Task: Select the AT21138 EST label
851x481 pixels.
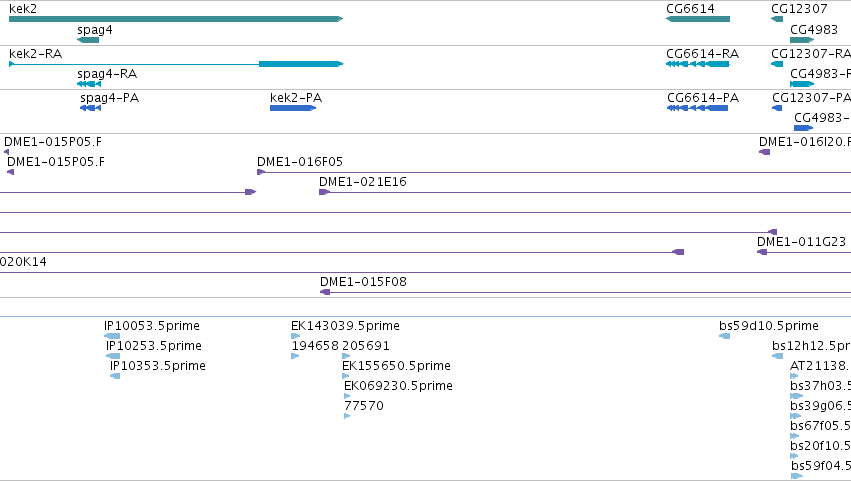Action: [821, 366]
